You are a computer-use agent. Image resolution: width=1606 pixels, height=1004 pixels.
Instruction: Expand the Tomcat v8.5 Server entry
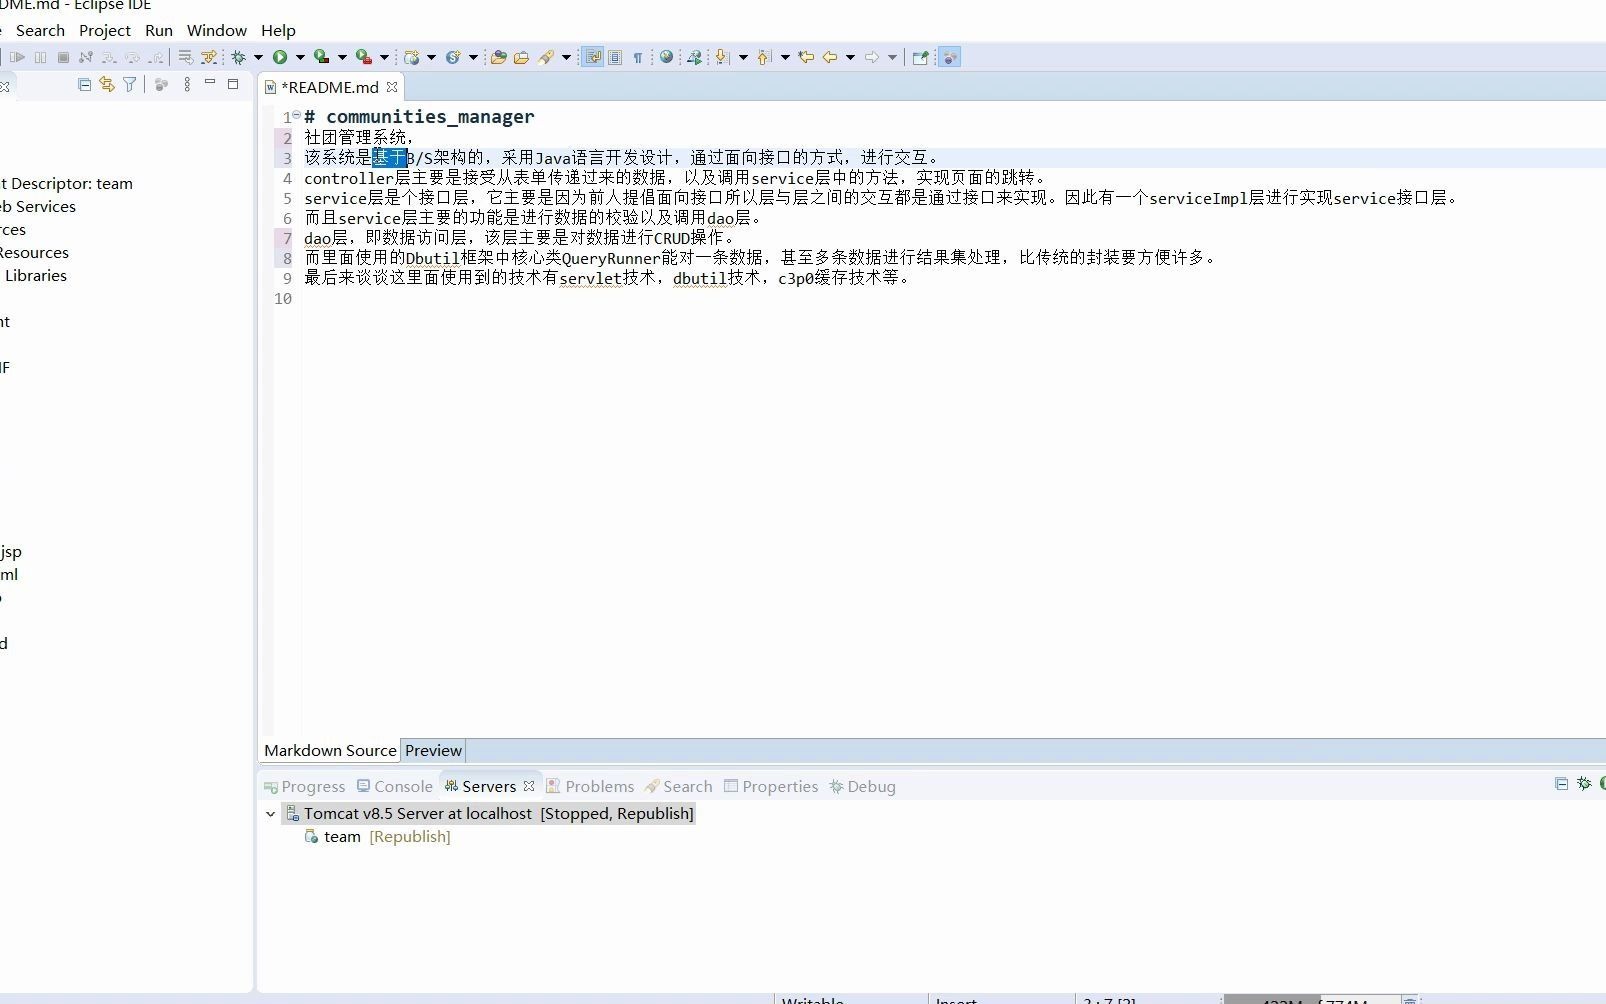tap(270, 814)
